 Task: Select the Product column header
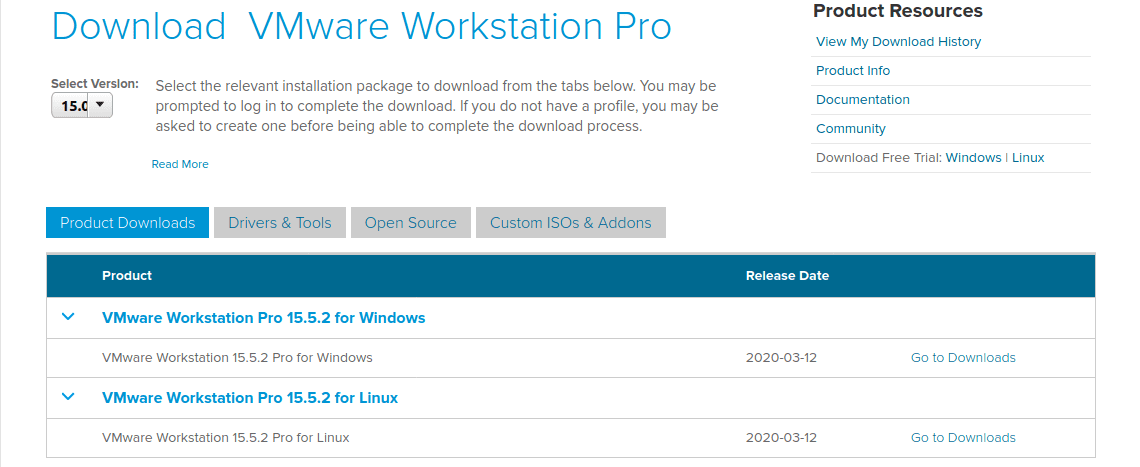127,276
